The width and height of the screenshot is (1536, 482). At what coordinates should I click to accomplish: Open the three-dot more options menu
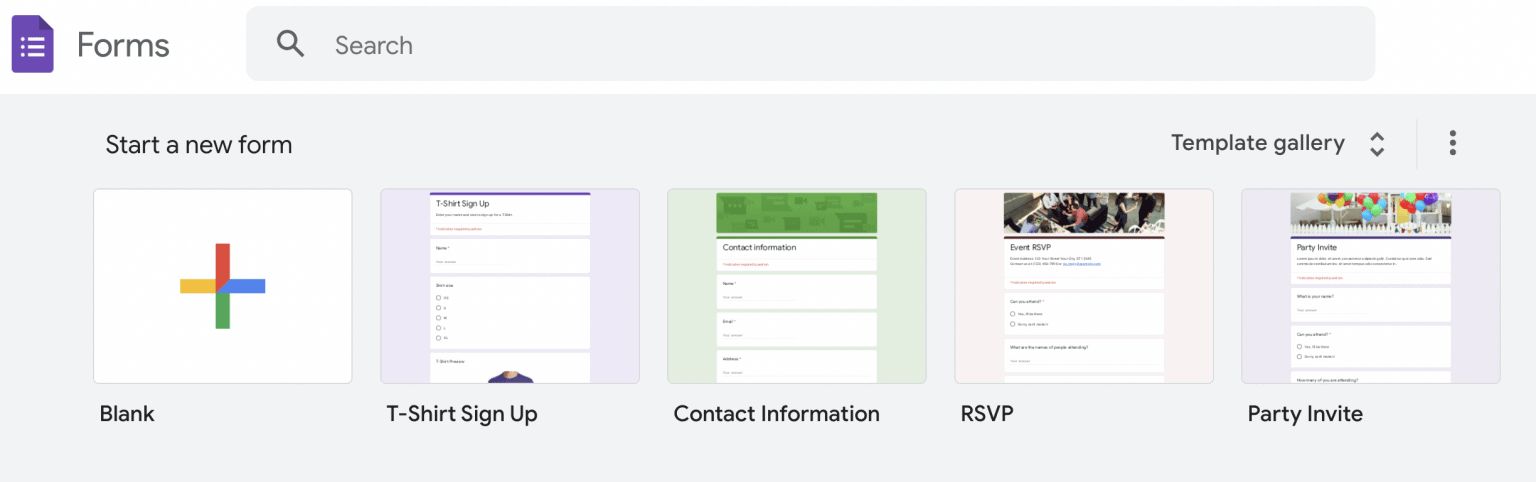(1452, 143)
